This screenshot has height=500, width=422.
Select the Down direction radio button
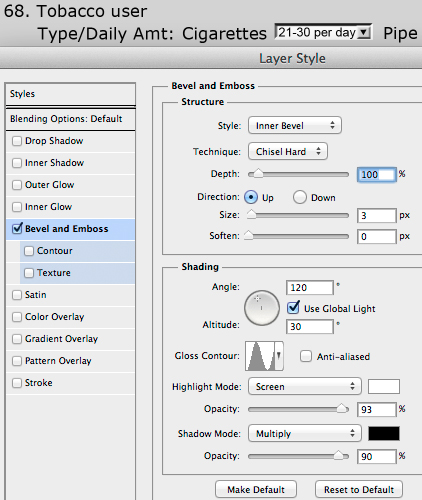300,197
